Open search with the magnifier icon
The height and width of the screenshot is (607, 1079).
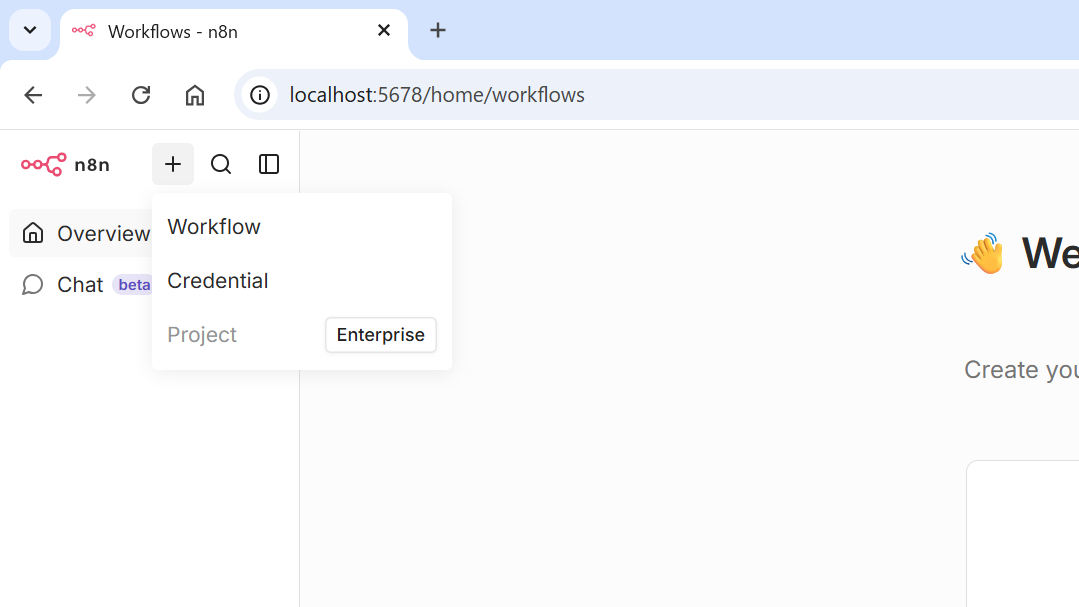click(221, 164)
